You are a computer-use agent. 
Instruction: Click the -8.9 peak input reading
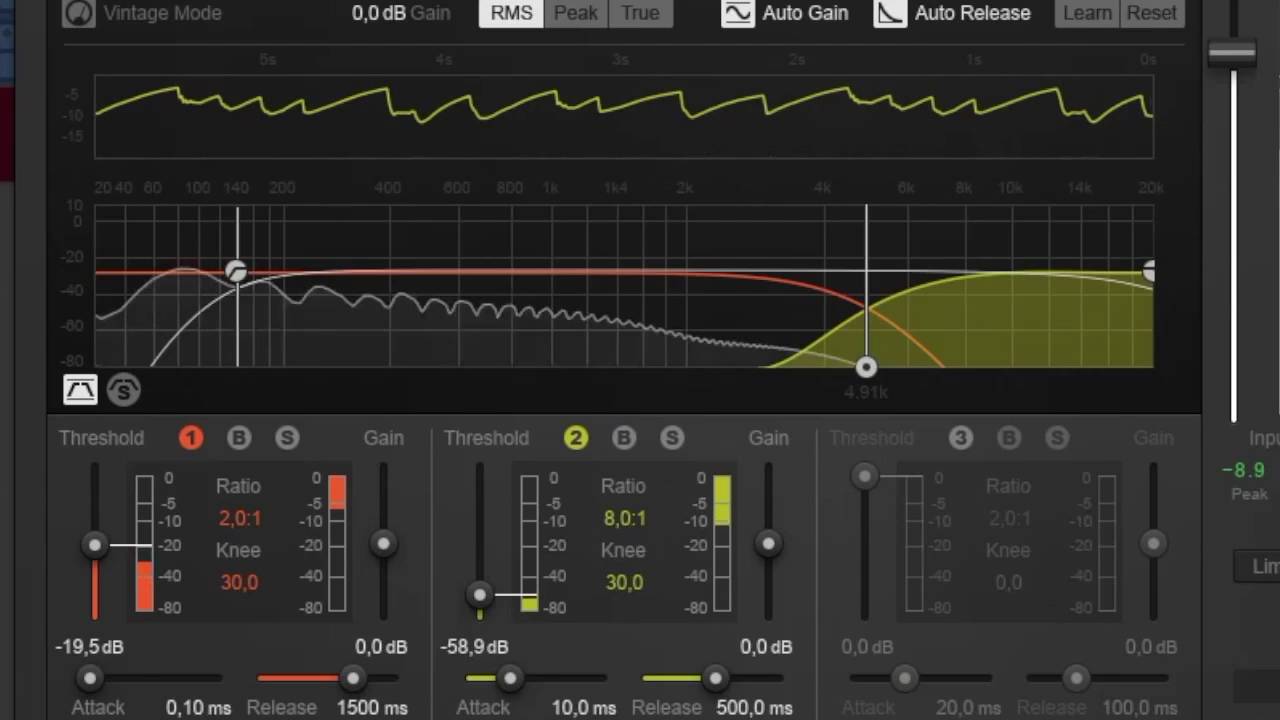click(1243, 470)
